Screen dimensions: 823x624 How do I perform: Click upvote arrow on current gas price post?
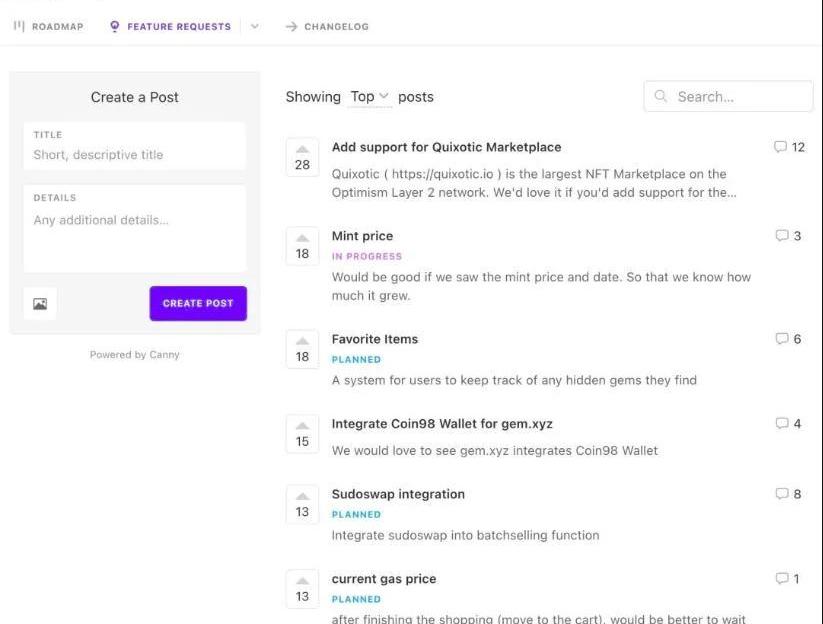click(x=302, y=580)
